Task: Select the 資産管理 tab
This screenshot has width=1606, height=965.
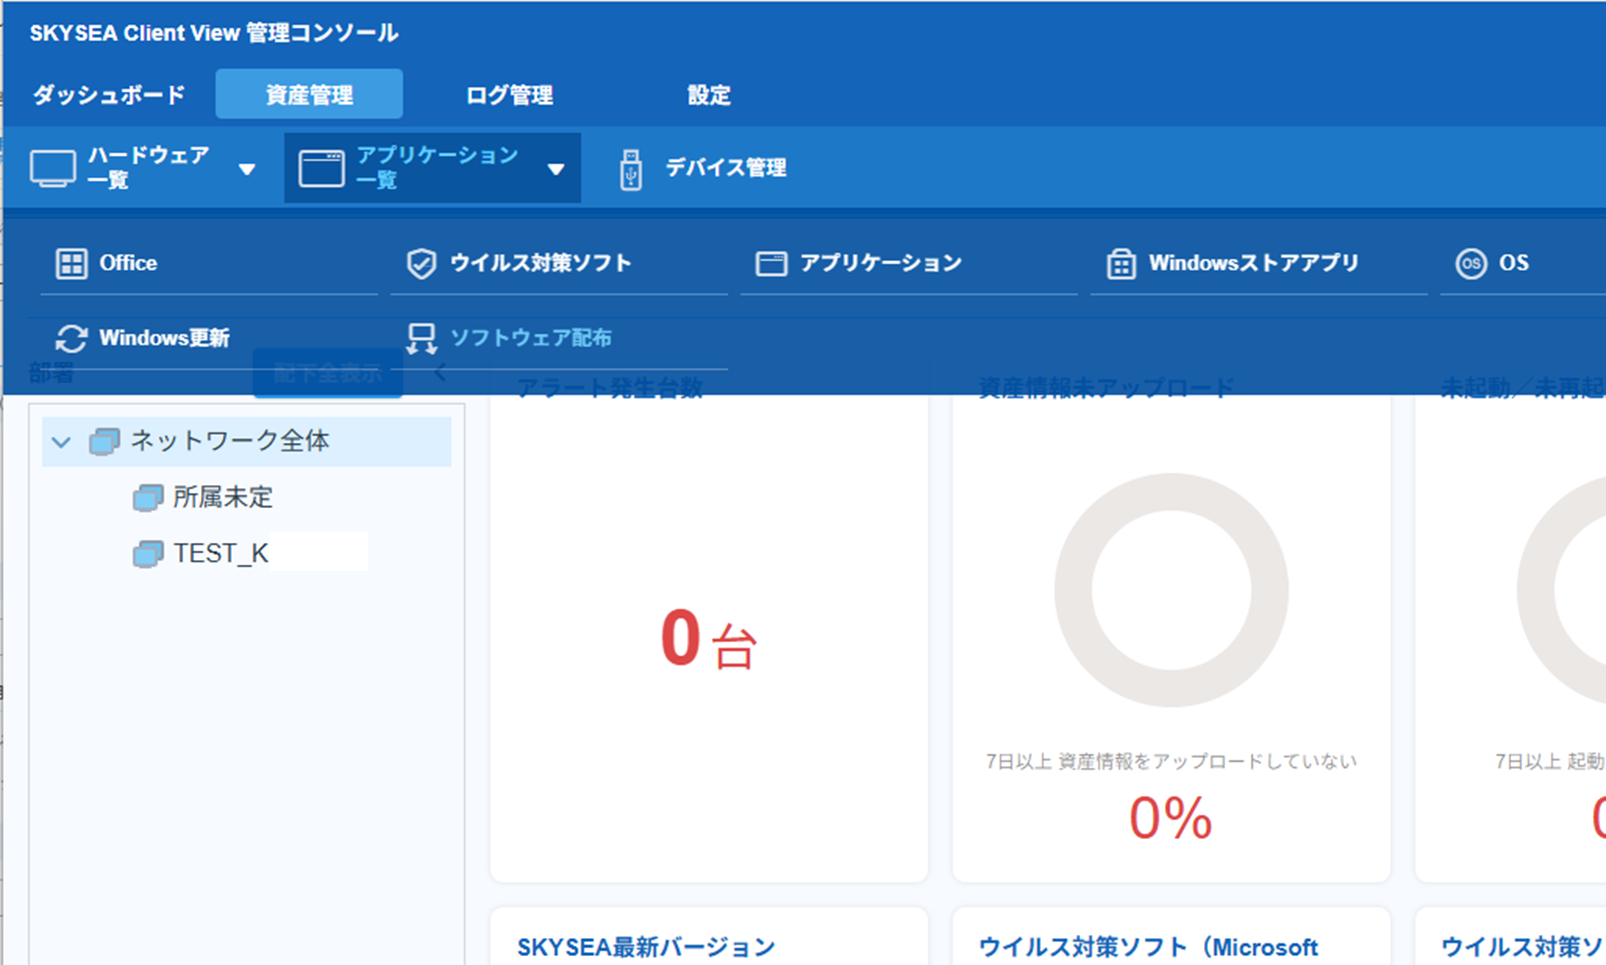Action: tap(309, 95)
